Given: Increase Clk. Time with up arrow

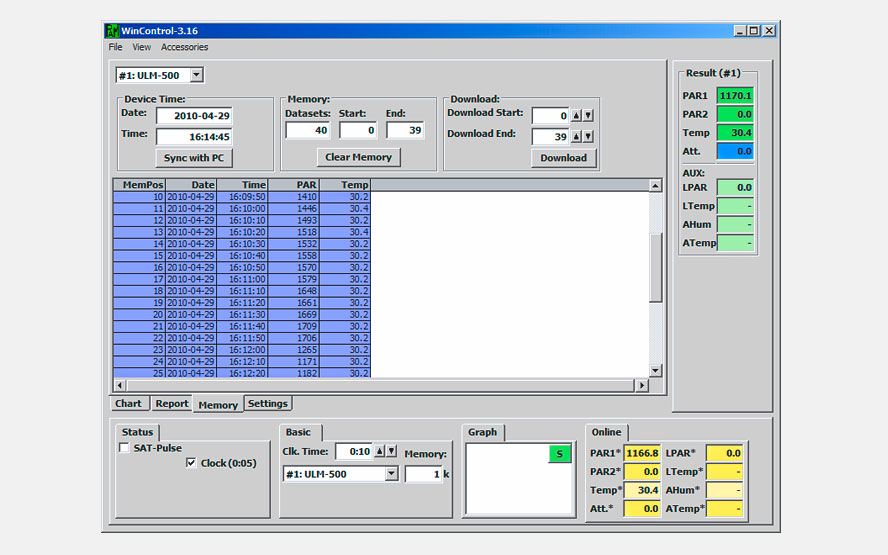Looking at the screenshot, I should pyautogui.click(x=379, y=451).
